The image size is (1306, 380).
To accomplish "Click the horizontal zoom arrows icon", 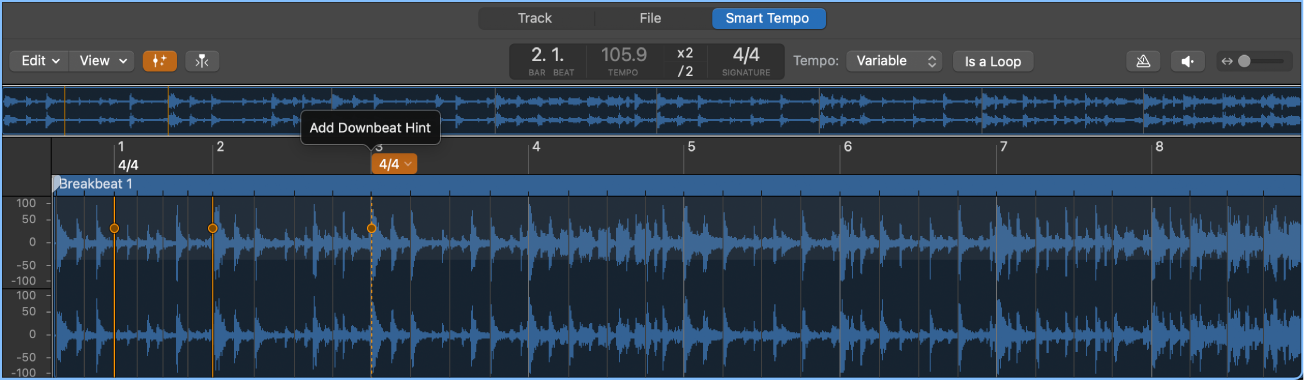I will click(1227, 61).
